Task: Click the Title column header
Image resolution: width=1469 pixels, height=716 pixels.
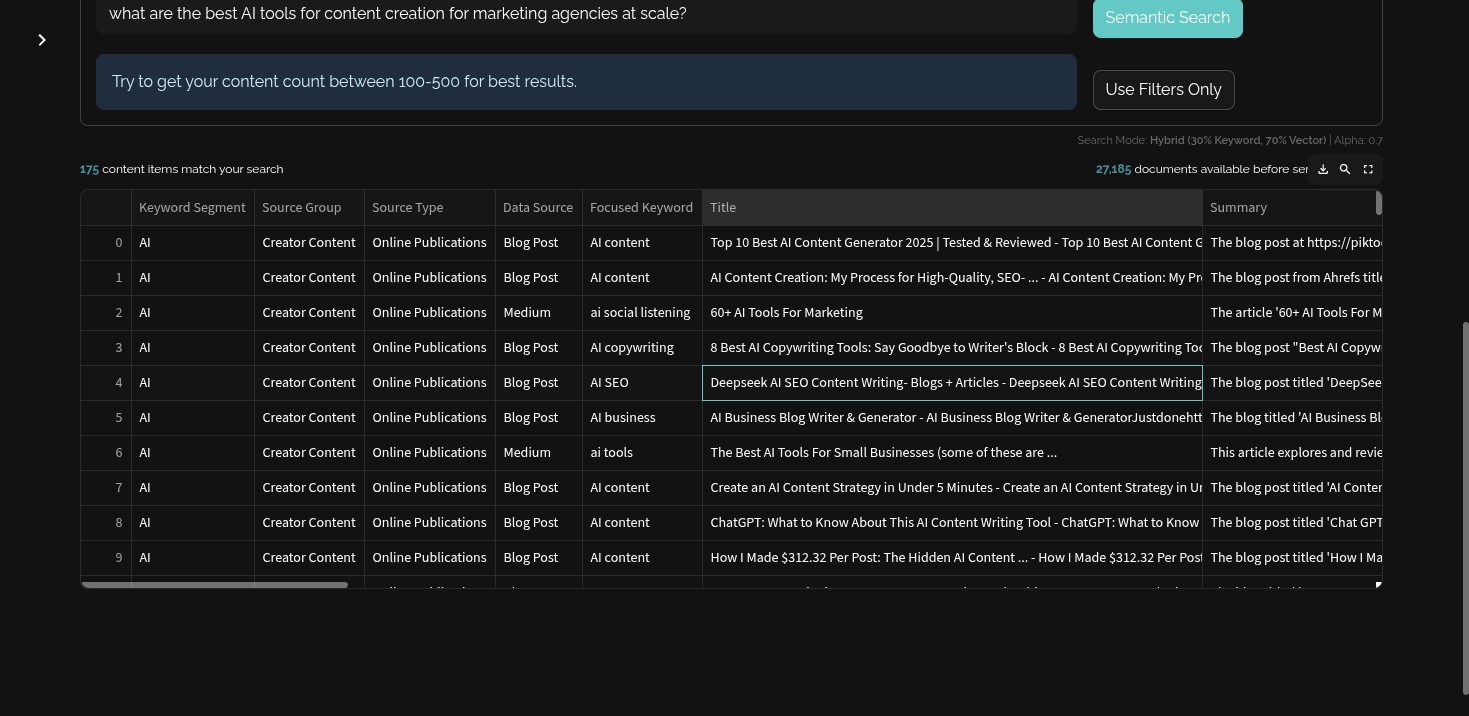Action: pos(952,208)
